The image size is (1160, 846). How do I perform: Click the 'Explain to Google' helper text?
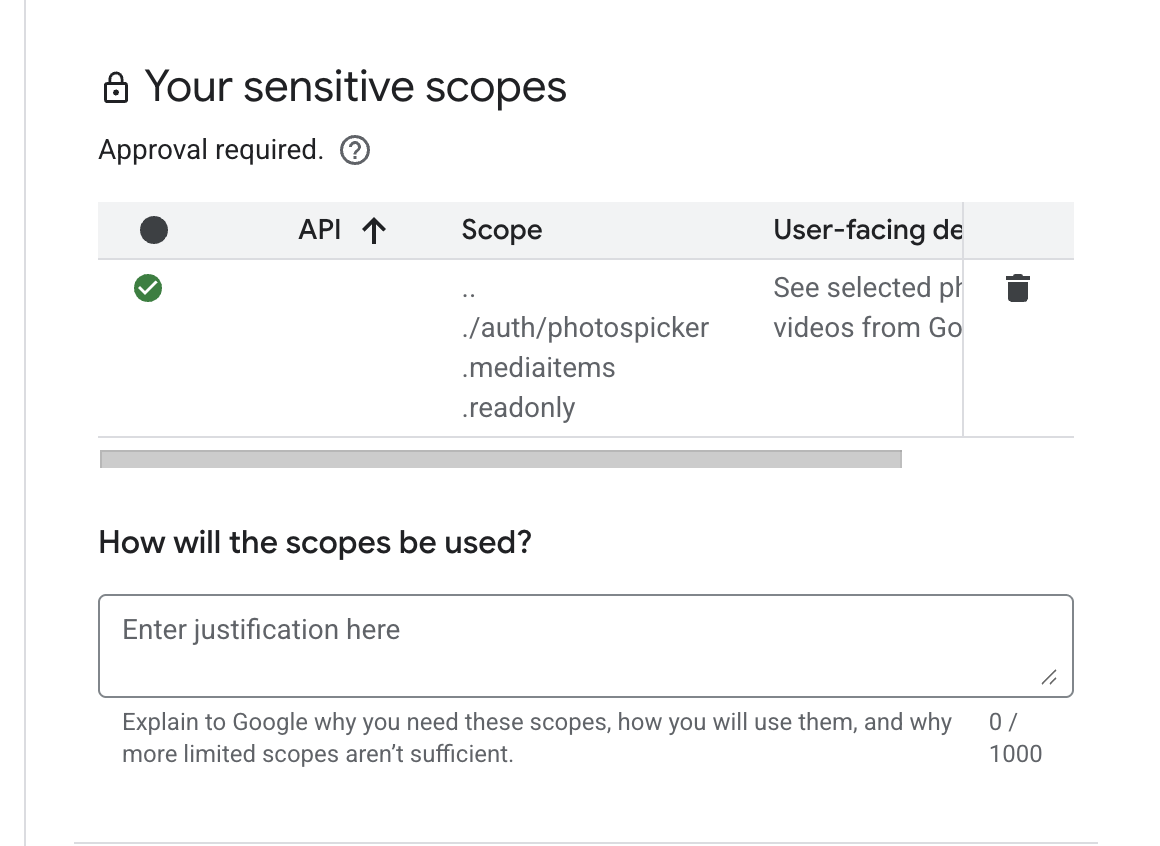point(536,738)
